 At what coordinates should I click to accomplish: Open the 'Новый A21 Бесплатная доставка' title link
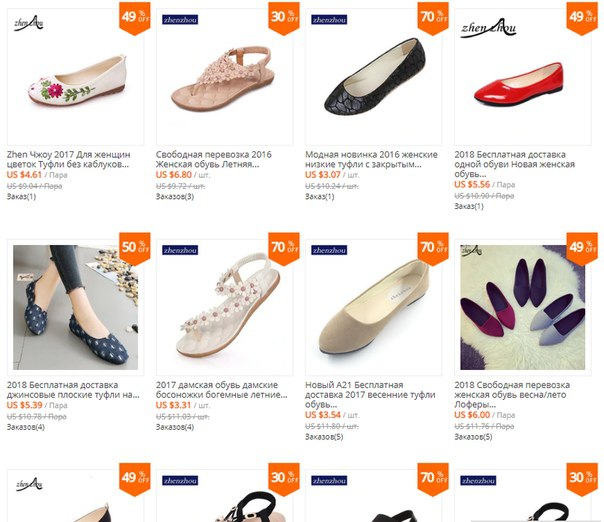pos(370,394)
